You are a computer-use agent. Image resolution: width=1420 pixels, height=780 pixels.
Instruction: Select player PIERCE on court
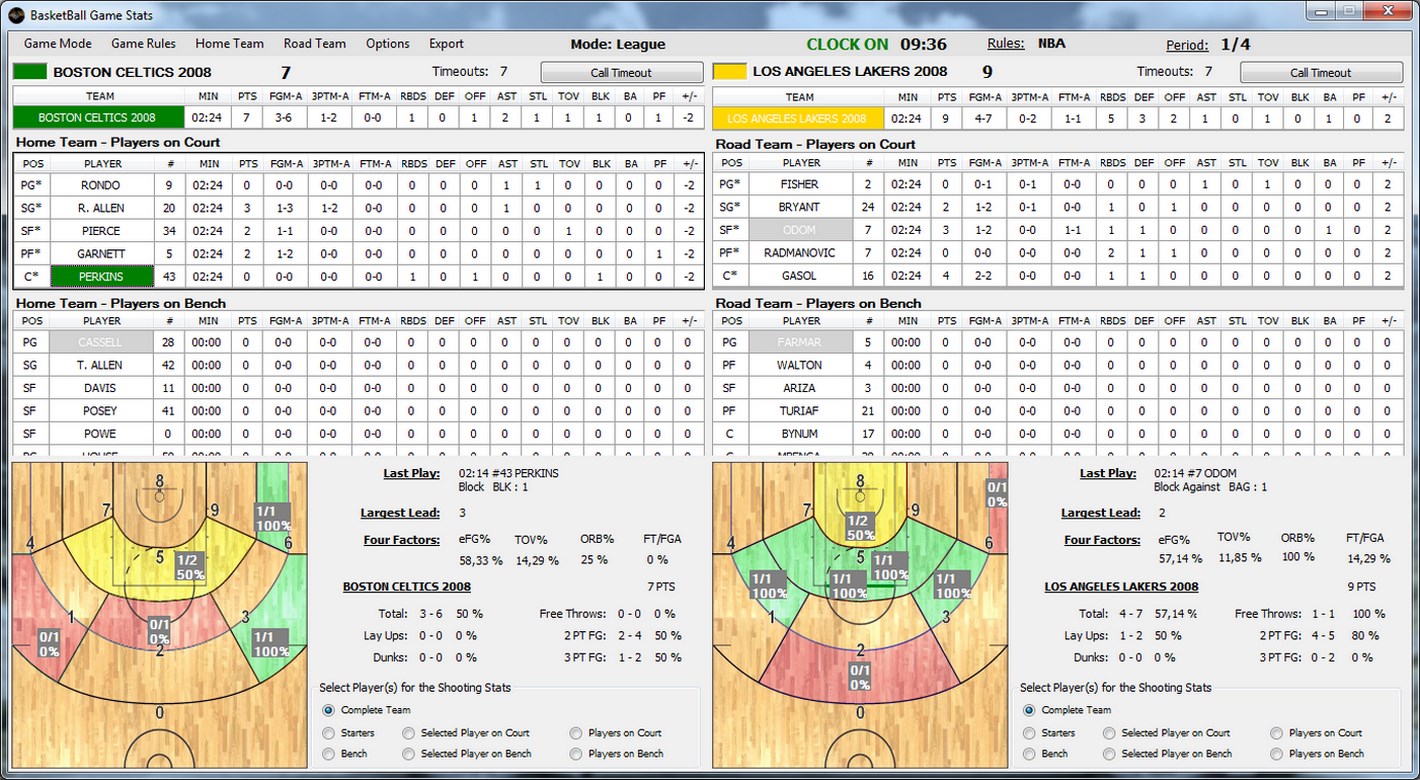[x=101, y=231]
